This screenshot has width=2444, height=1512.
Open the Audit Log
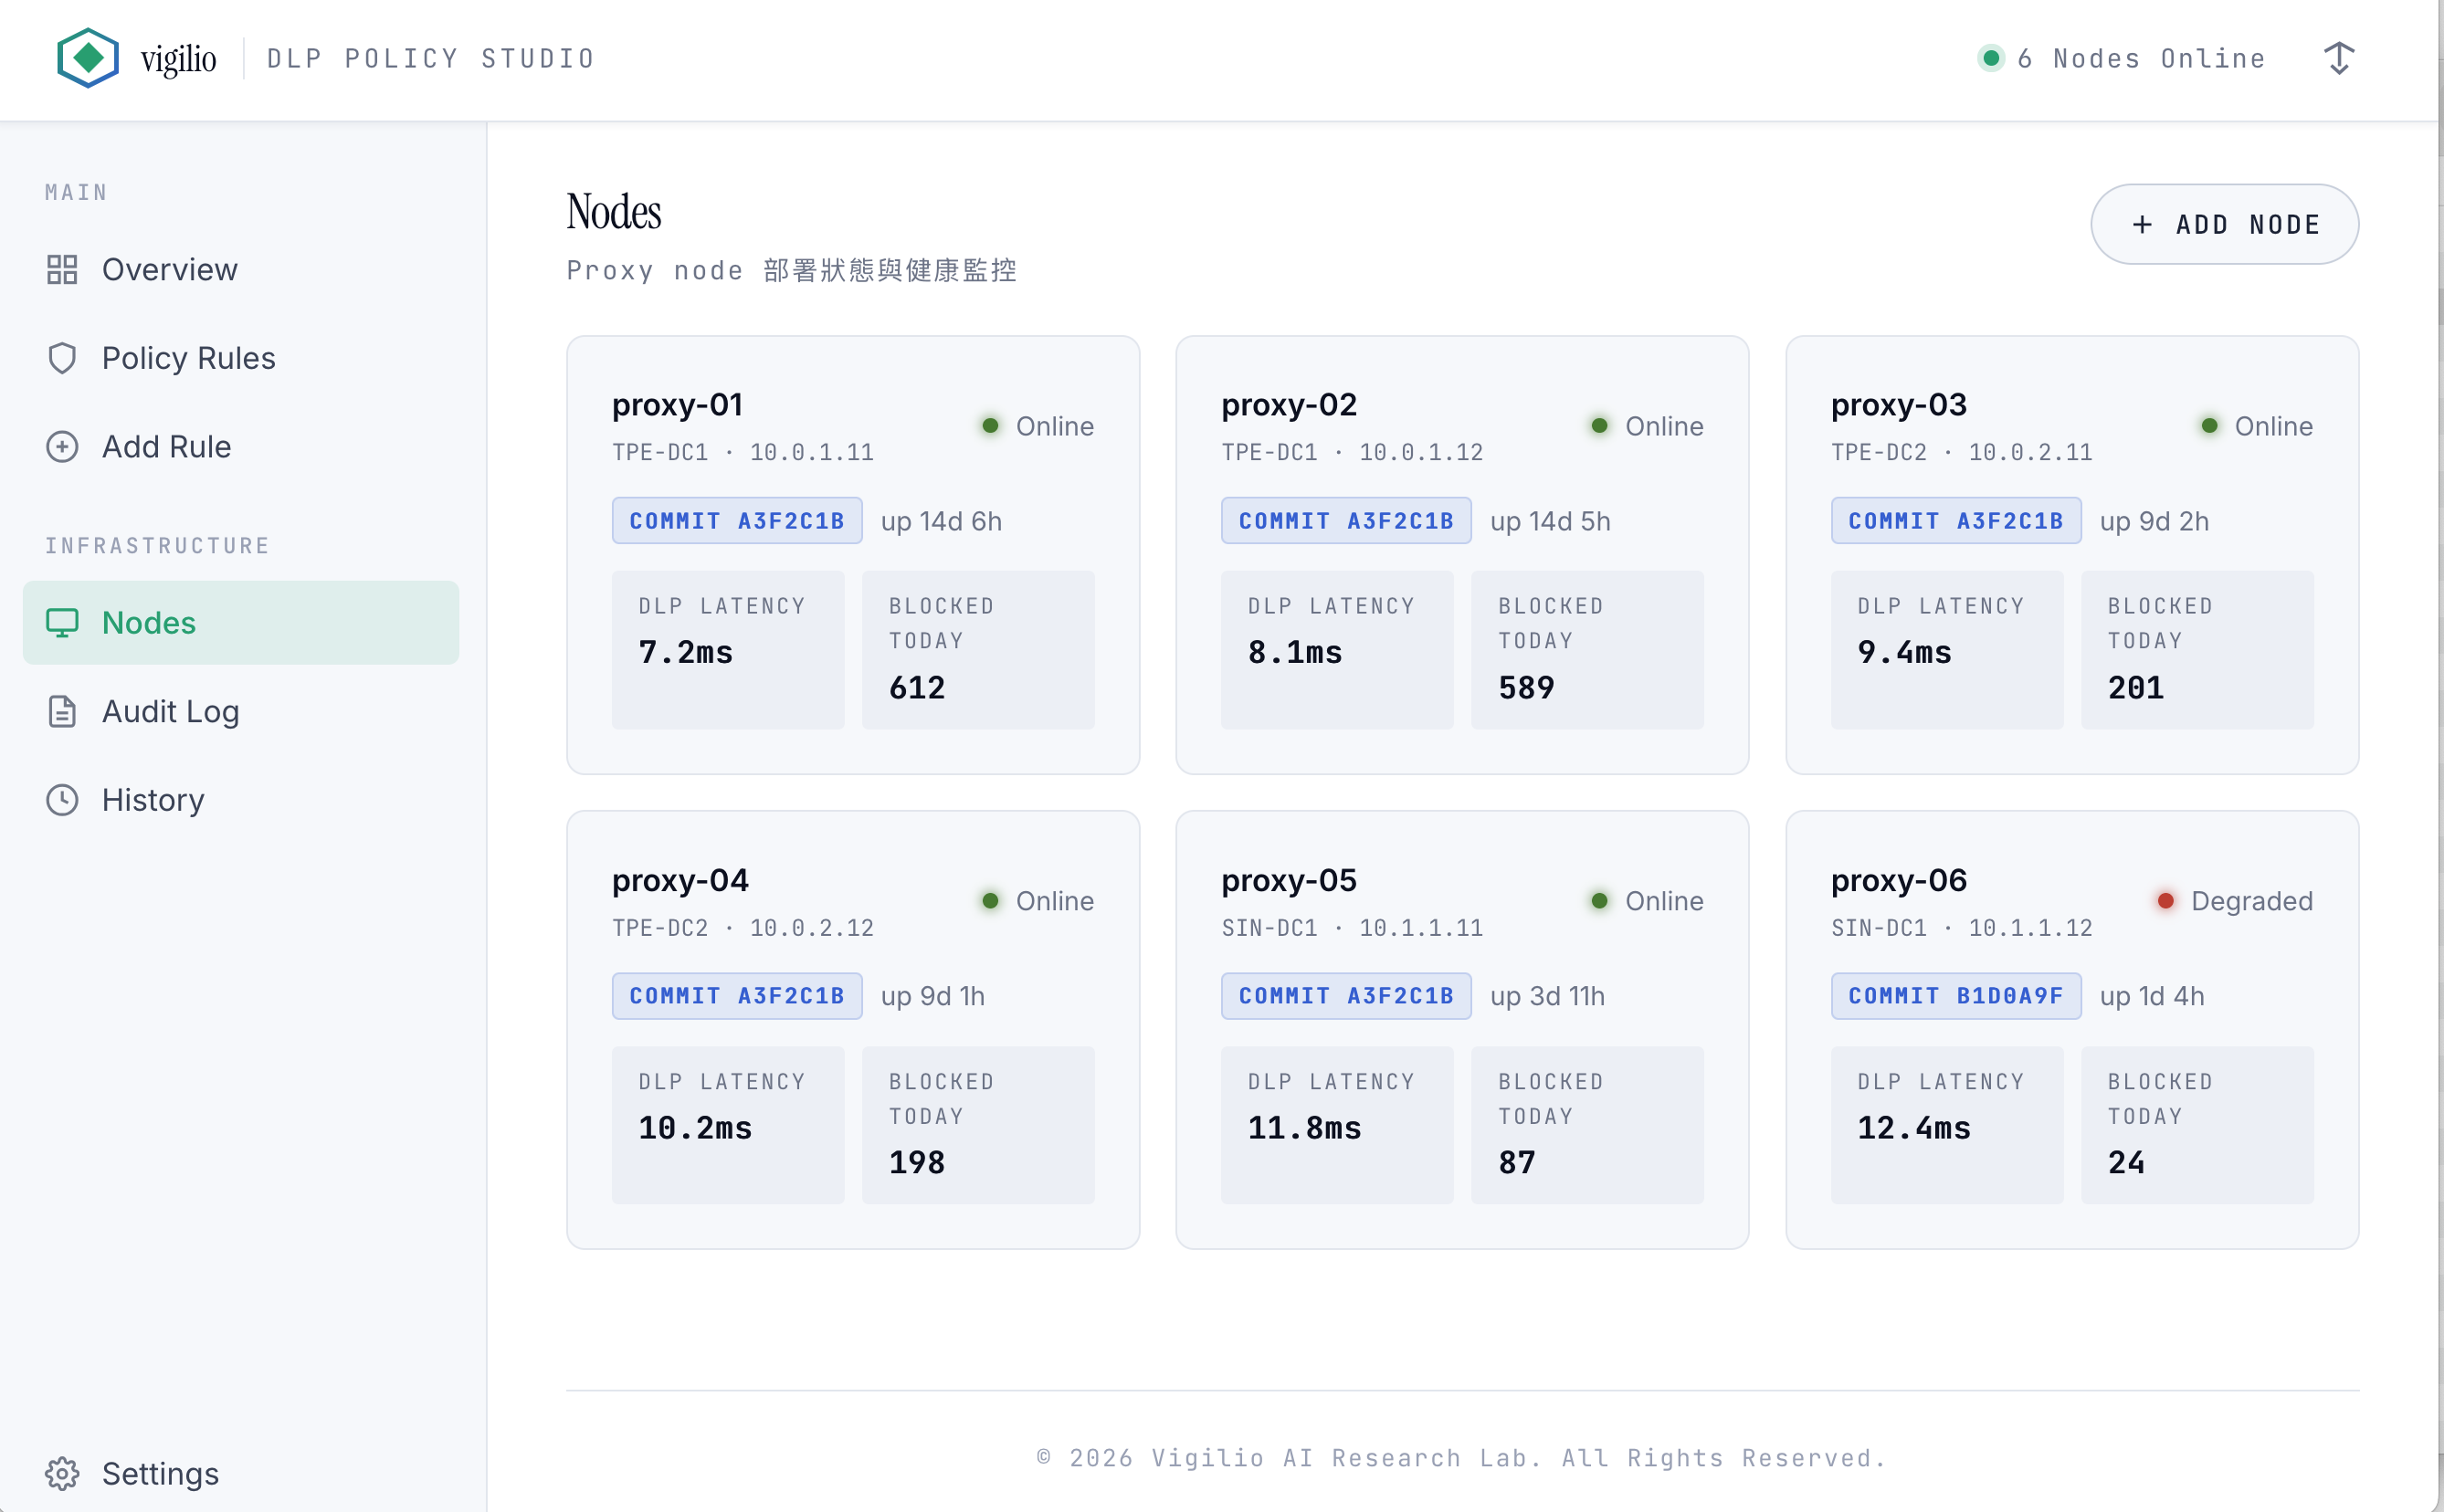tap(241, 711)
